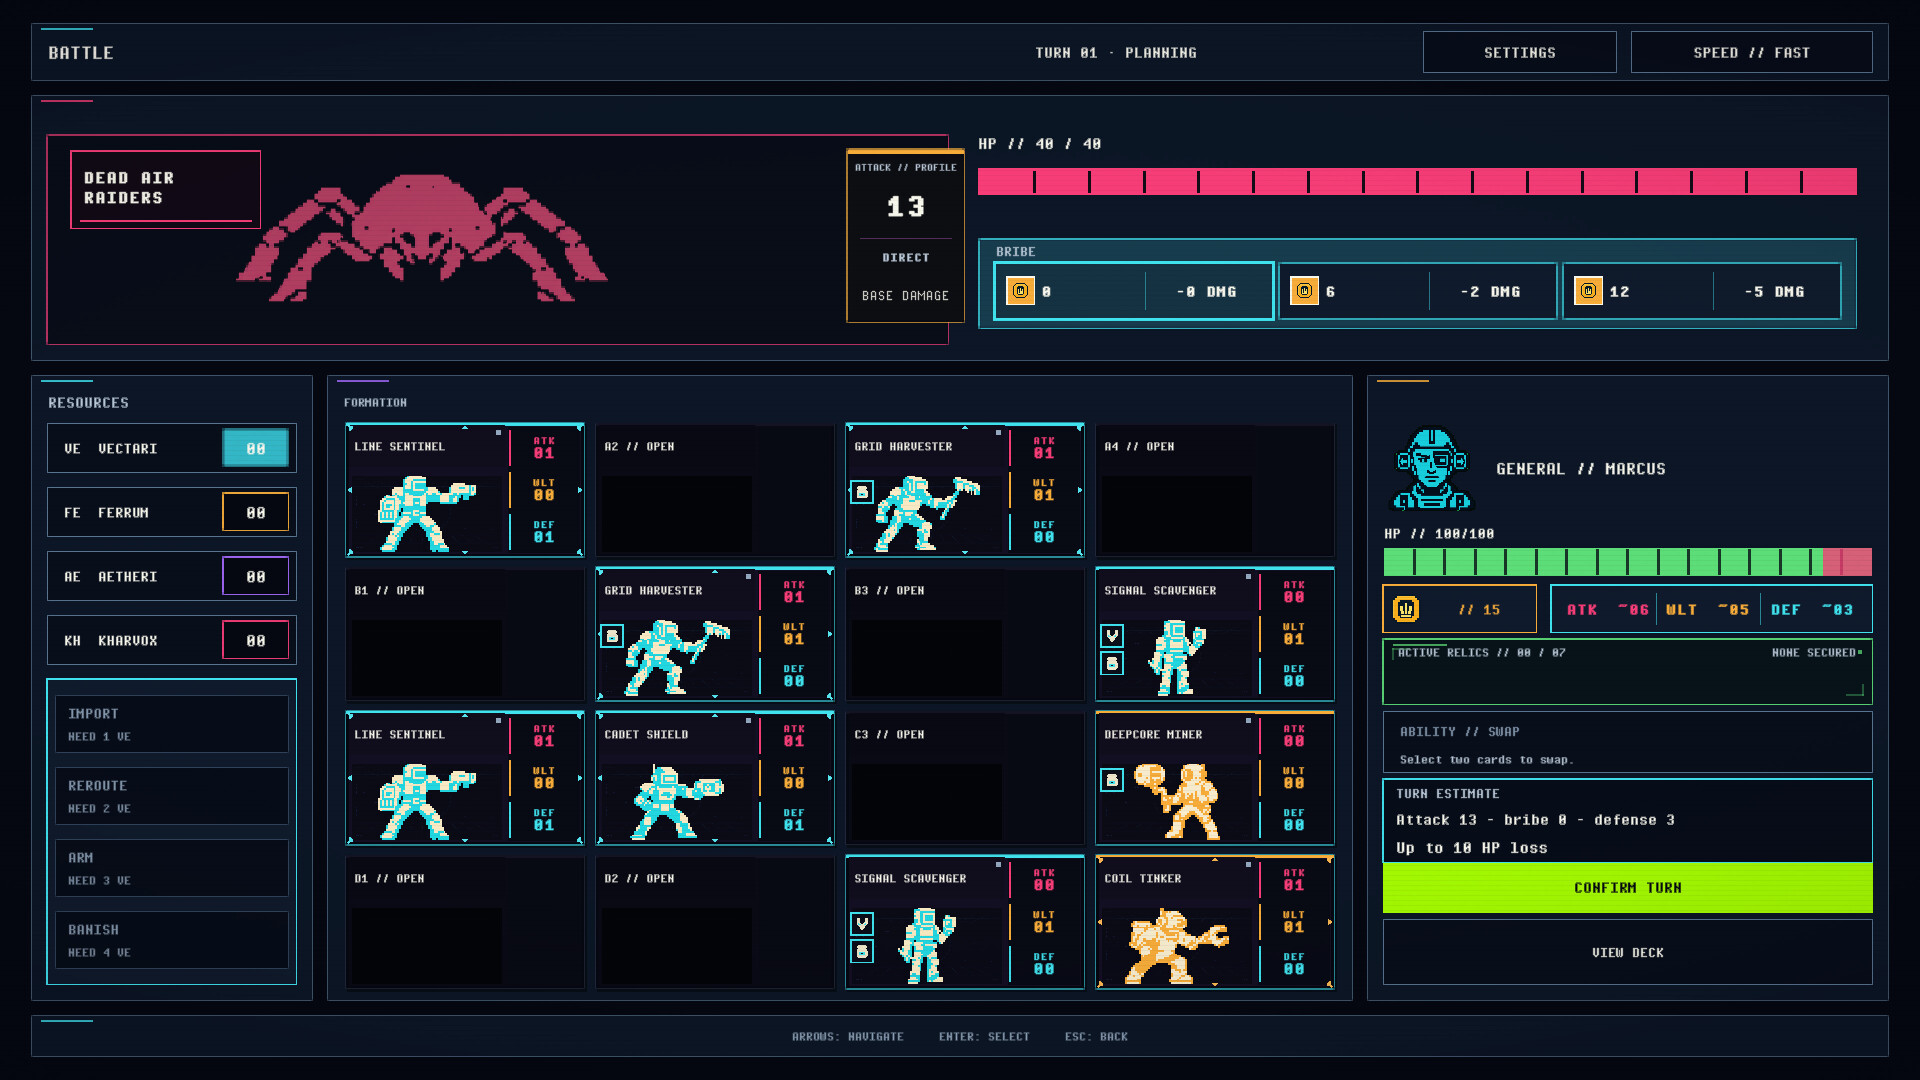The width and height of the screenshot is (1920, 1080).
Task: Click the V badge on Signal Scavenger beside B3
Action: pyautogui.click(x=1112, y=636)
